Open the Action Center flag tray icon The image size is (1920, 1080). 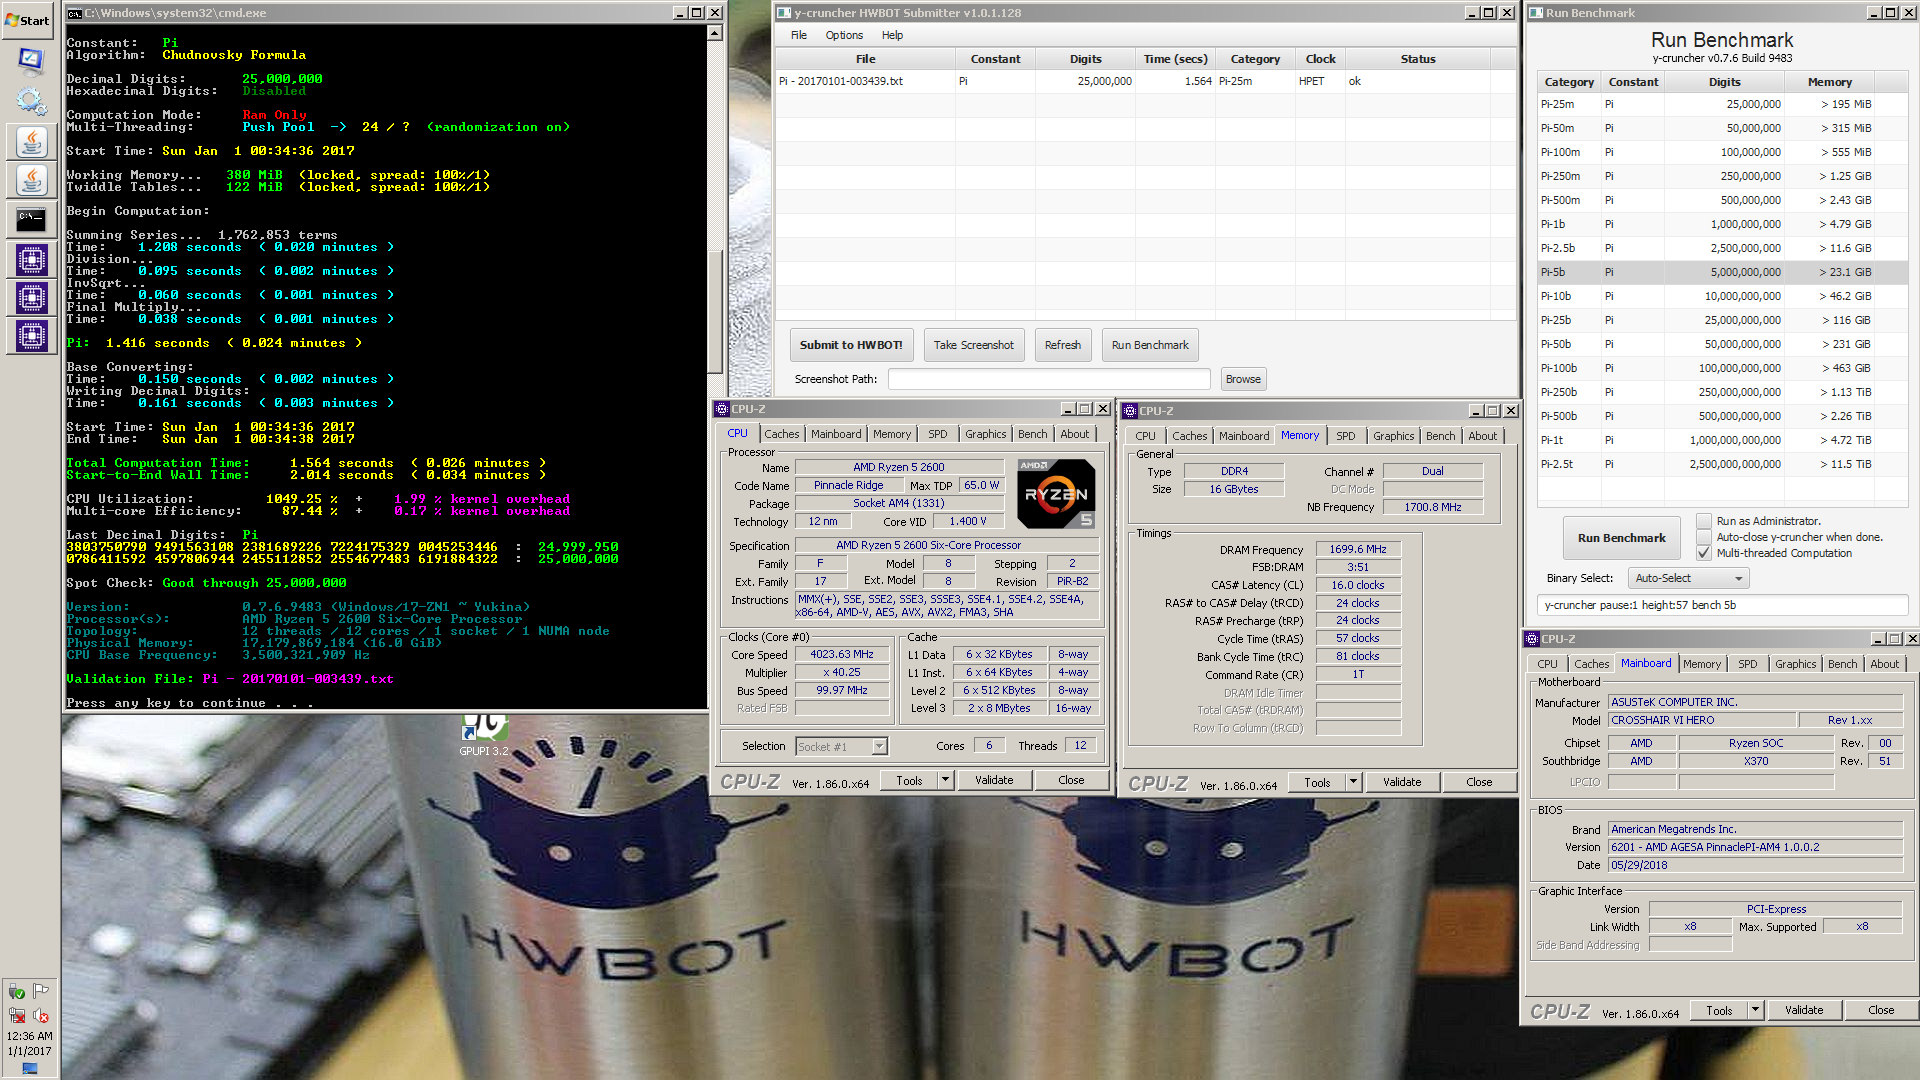[41, 991]
